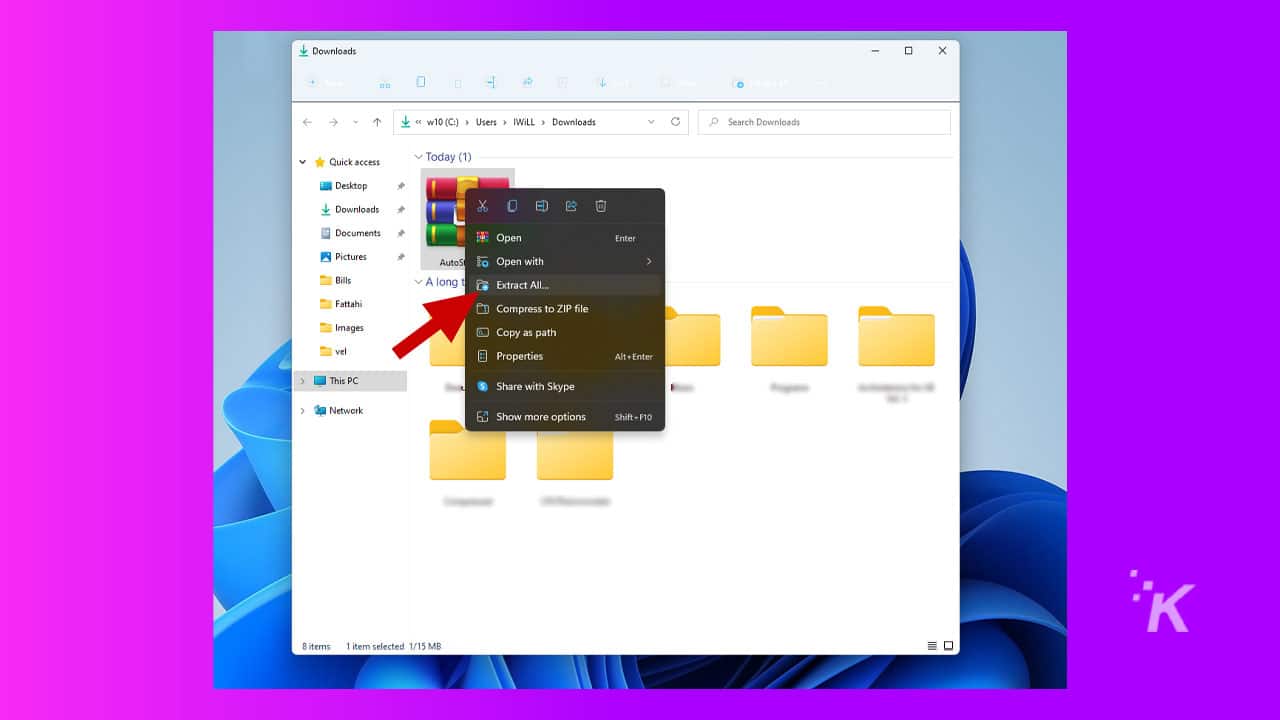Rename the archive using the rename icon
This screenshot has width=1280, height=720.
[x=542, y=205]
